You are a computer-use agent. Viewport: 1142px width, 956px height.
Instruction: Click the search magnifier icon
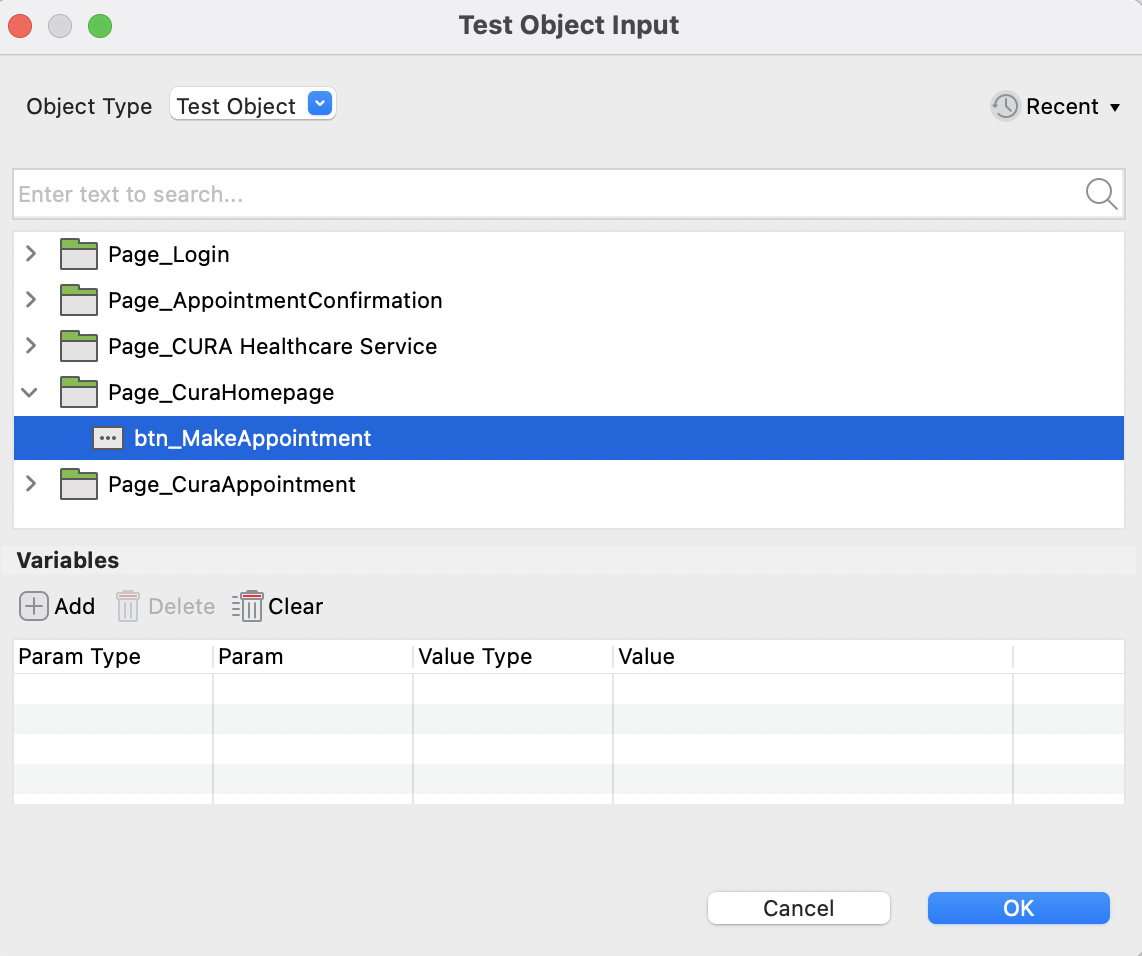point(1100,194)
